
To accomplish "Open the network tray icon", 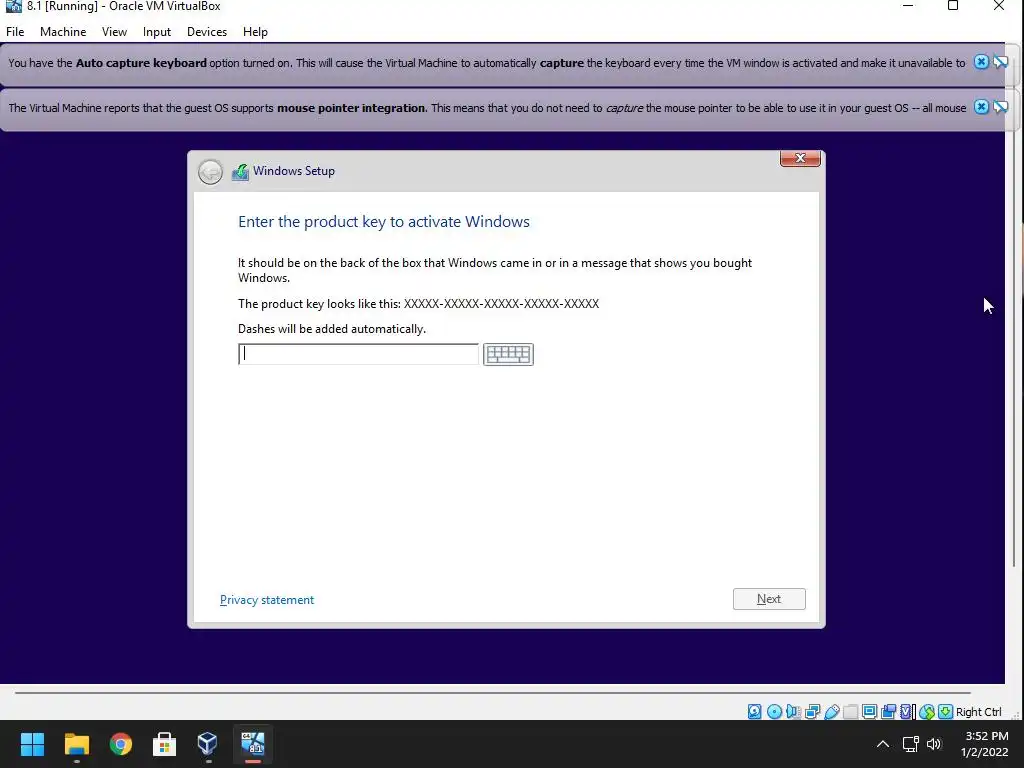I will click(x=910, y=744).
